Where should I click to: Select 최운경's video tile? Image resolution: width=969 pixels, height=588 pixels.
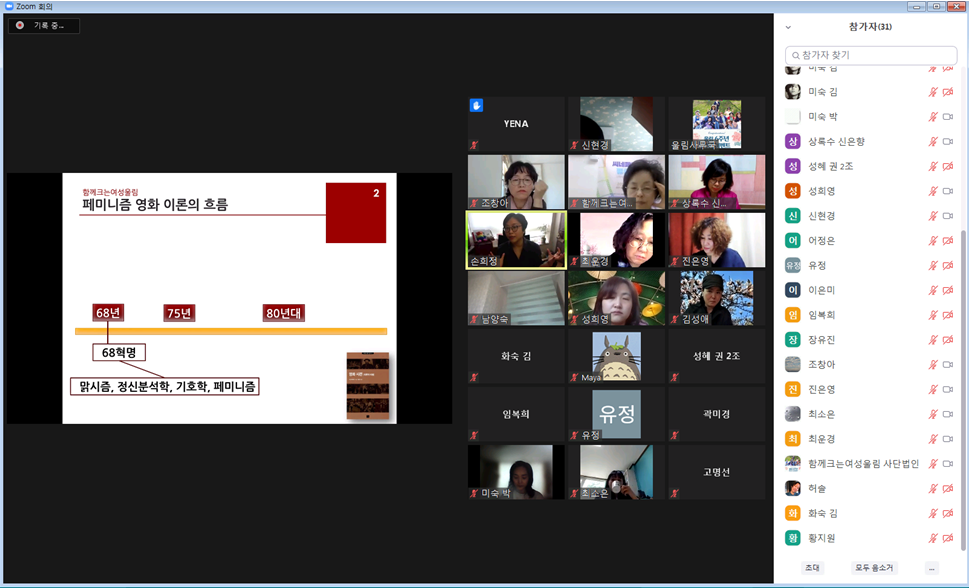click(x=616, y=240)
